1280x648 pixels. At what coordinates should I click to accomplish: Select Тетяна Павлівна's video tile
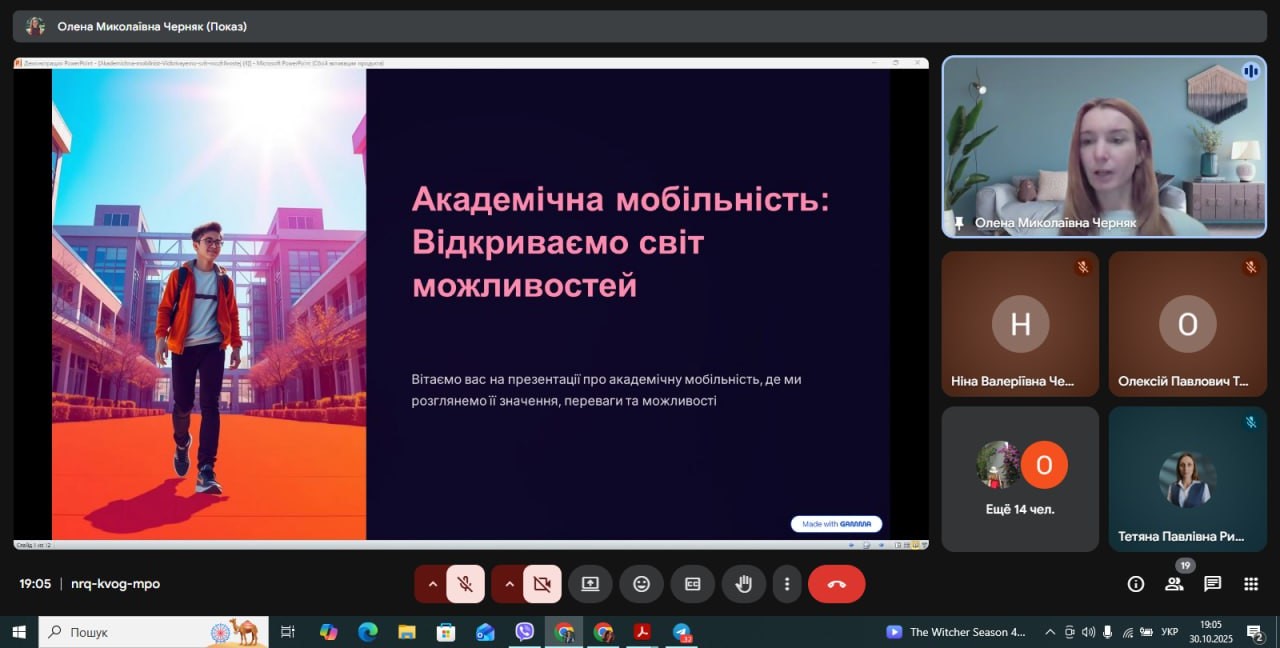click(1187, 479)
